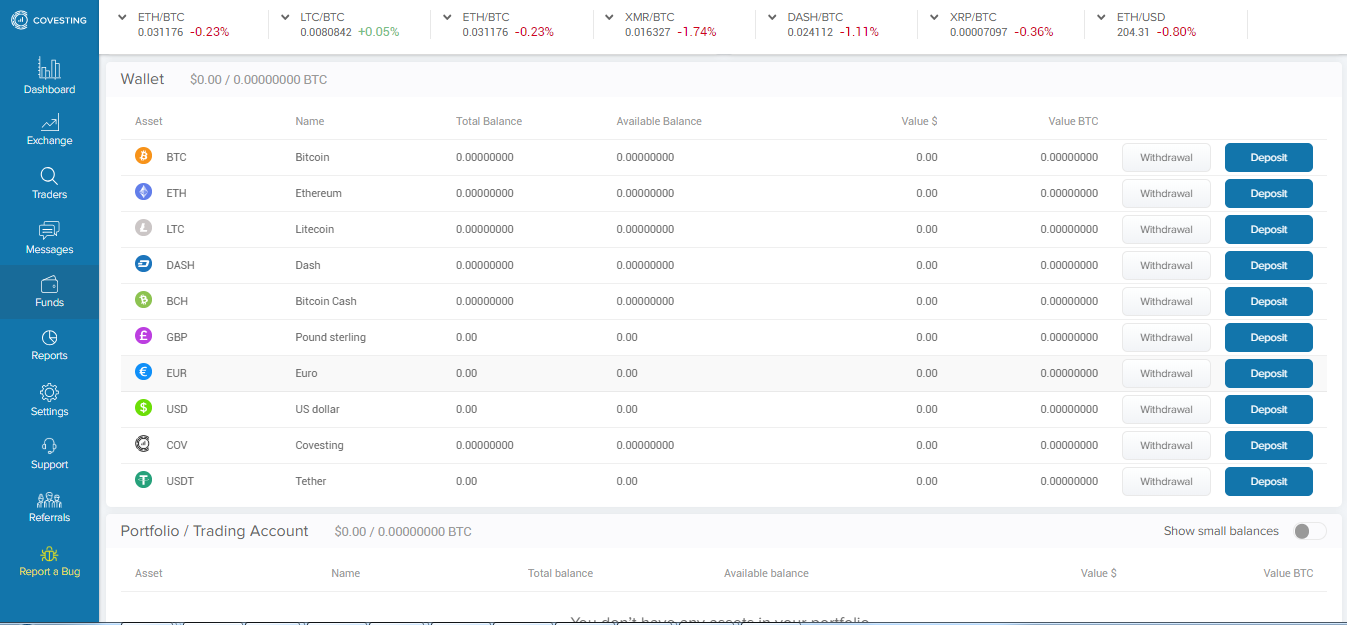Expand the ETH/USD ticker dropdown

pos(1101,17)
